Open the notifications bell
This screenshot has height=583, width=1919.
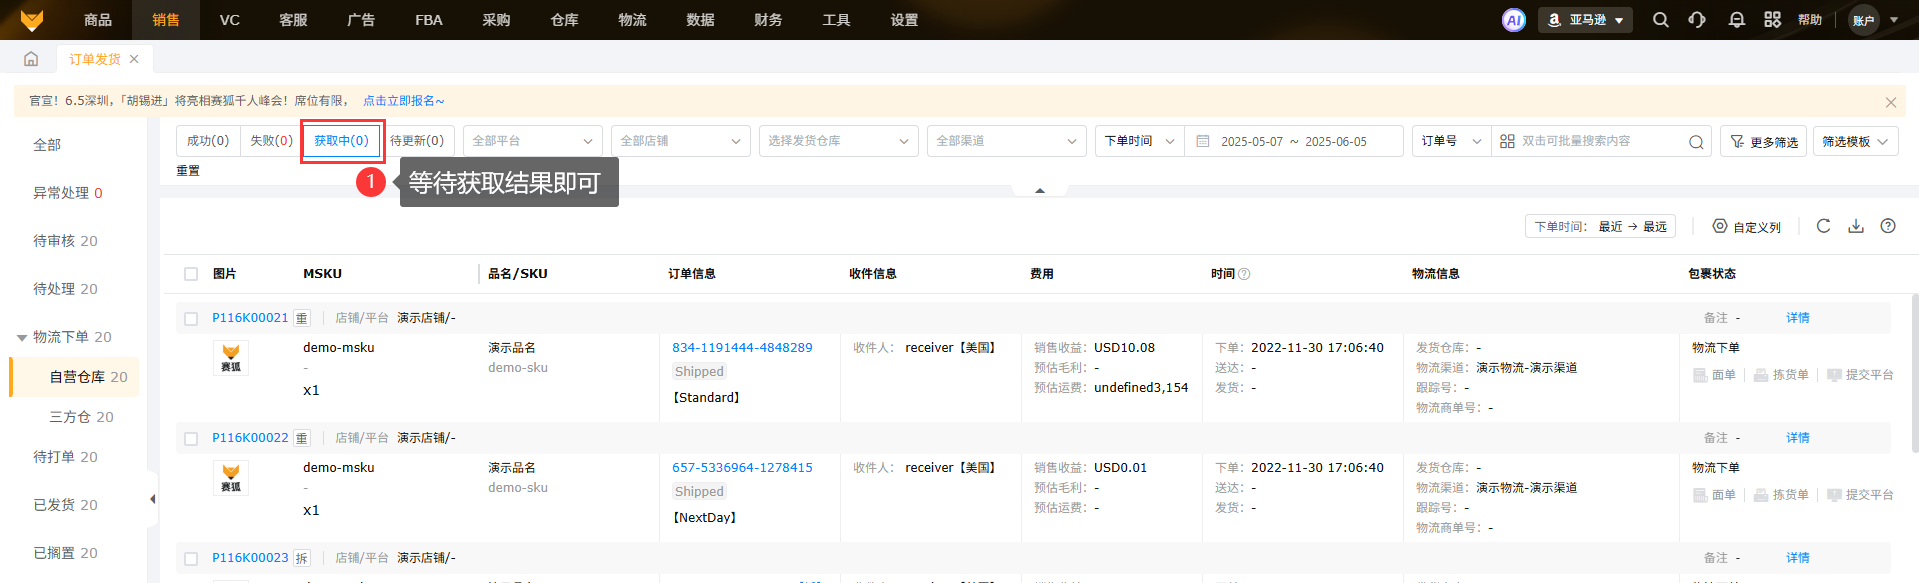pos(1736,20)
